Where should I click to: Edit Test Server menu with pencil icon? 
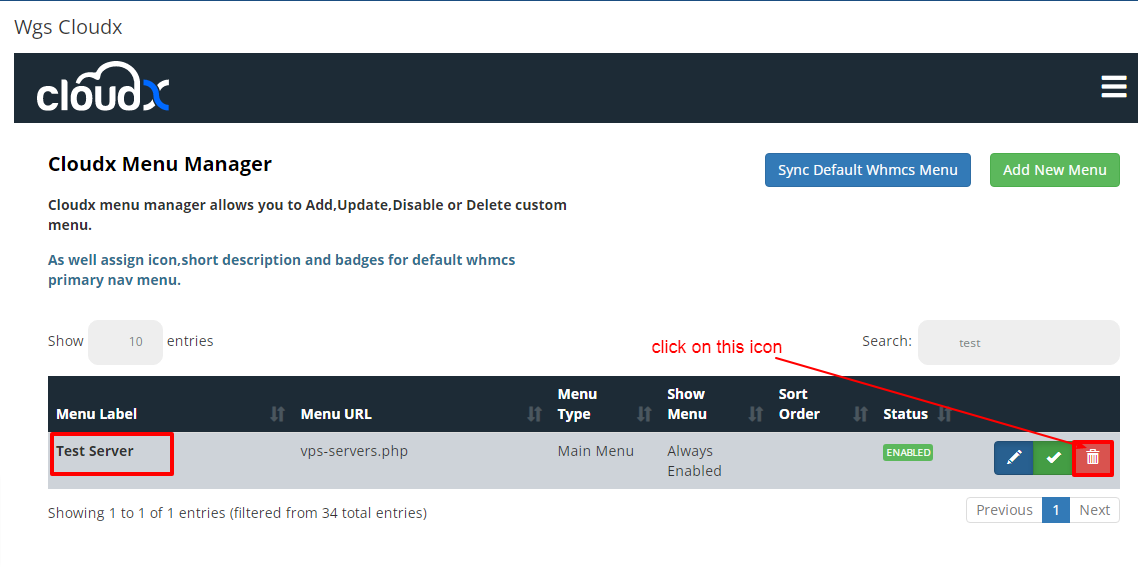coord(1013,457)
